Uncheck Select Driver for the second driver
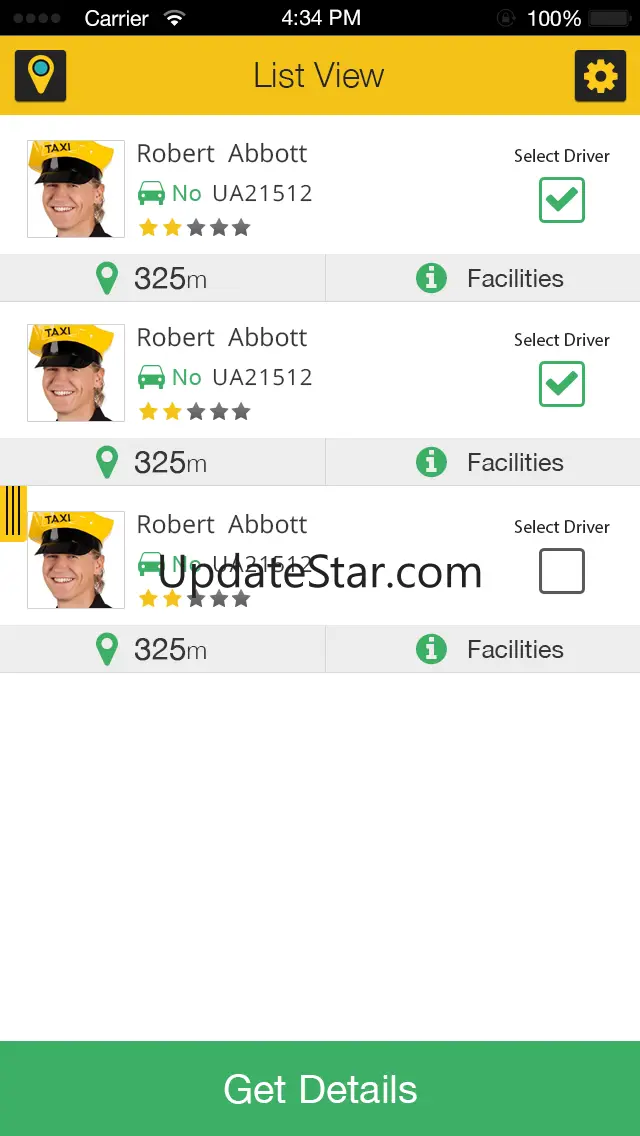 pos(562,384)
